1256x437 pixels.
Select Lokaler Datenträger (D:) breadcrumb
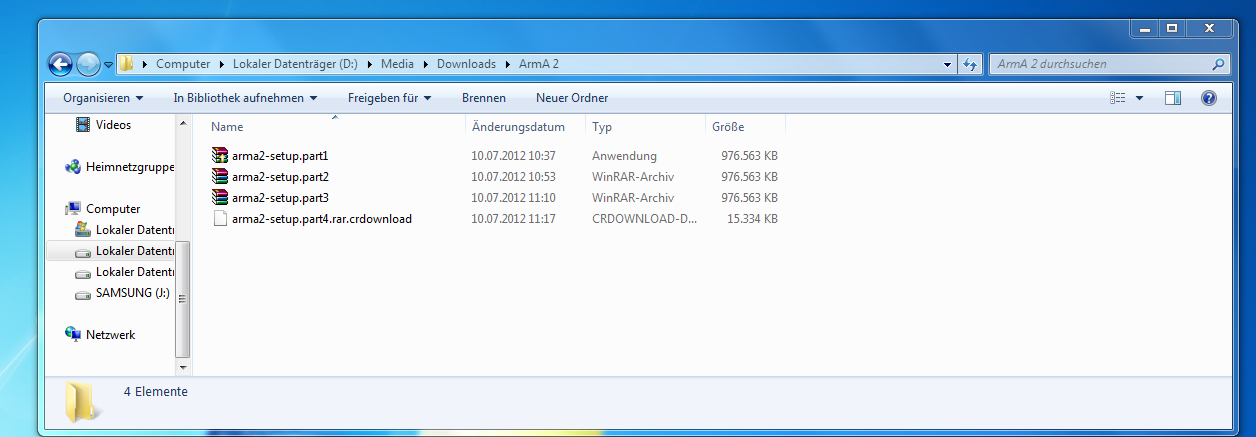[x=295, y=64]
